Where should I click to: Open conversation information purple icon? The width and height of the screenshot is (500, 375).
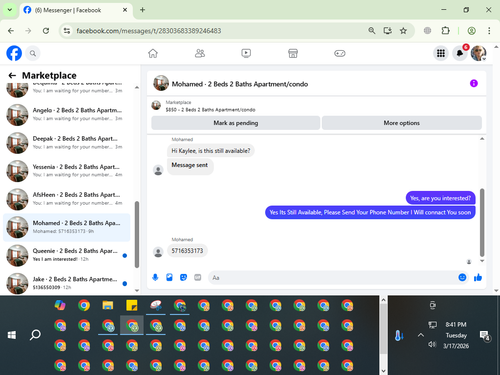[x=474, y=83]
